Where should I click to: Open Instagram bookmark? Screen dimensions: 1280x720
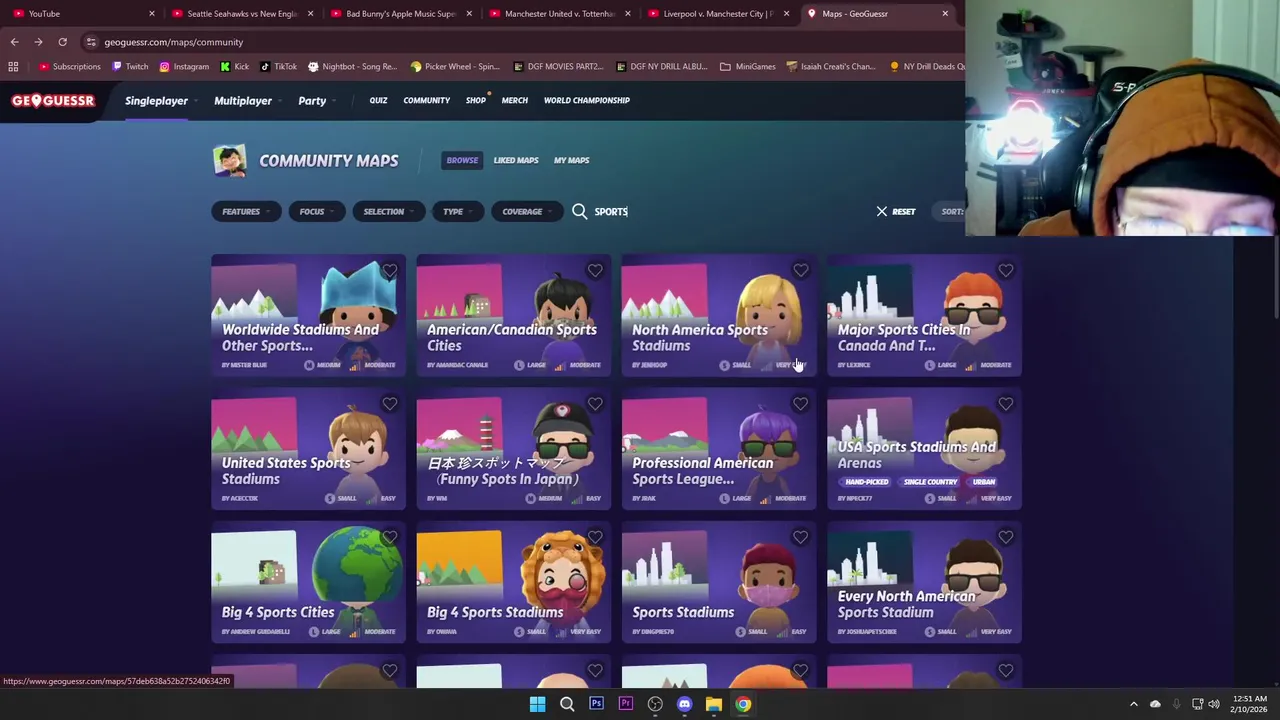(184, 66)
